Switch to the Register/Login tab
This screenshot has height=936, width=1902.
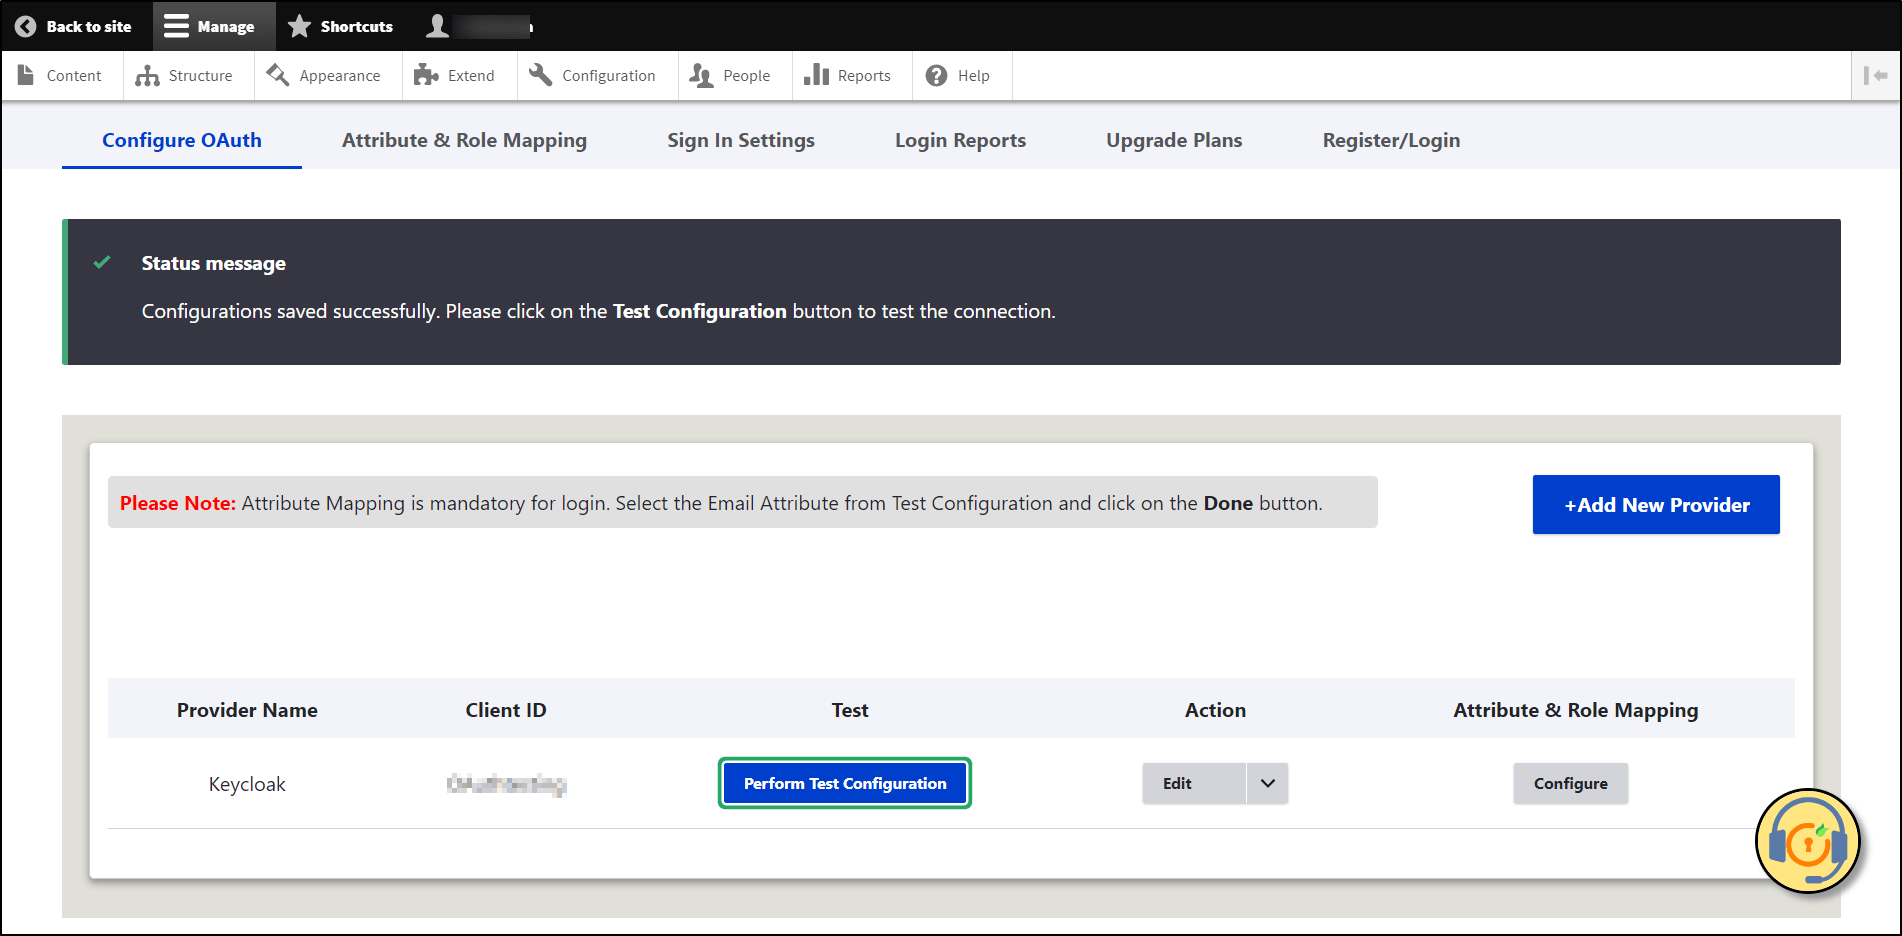1391,140
